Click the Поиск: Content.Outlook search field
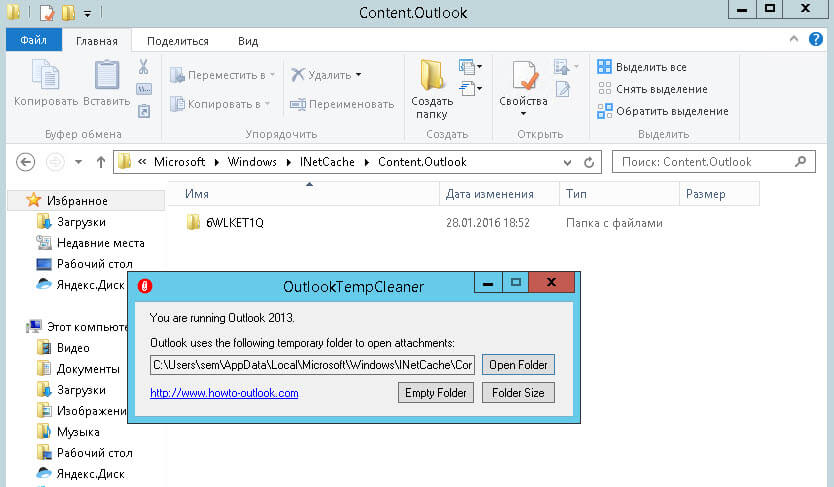This screenshot has height=487, width=834. [713, 162]
